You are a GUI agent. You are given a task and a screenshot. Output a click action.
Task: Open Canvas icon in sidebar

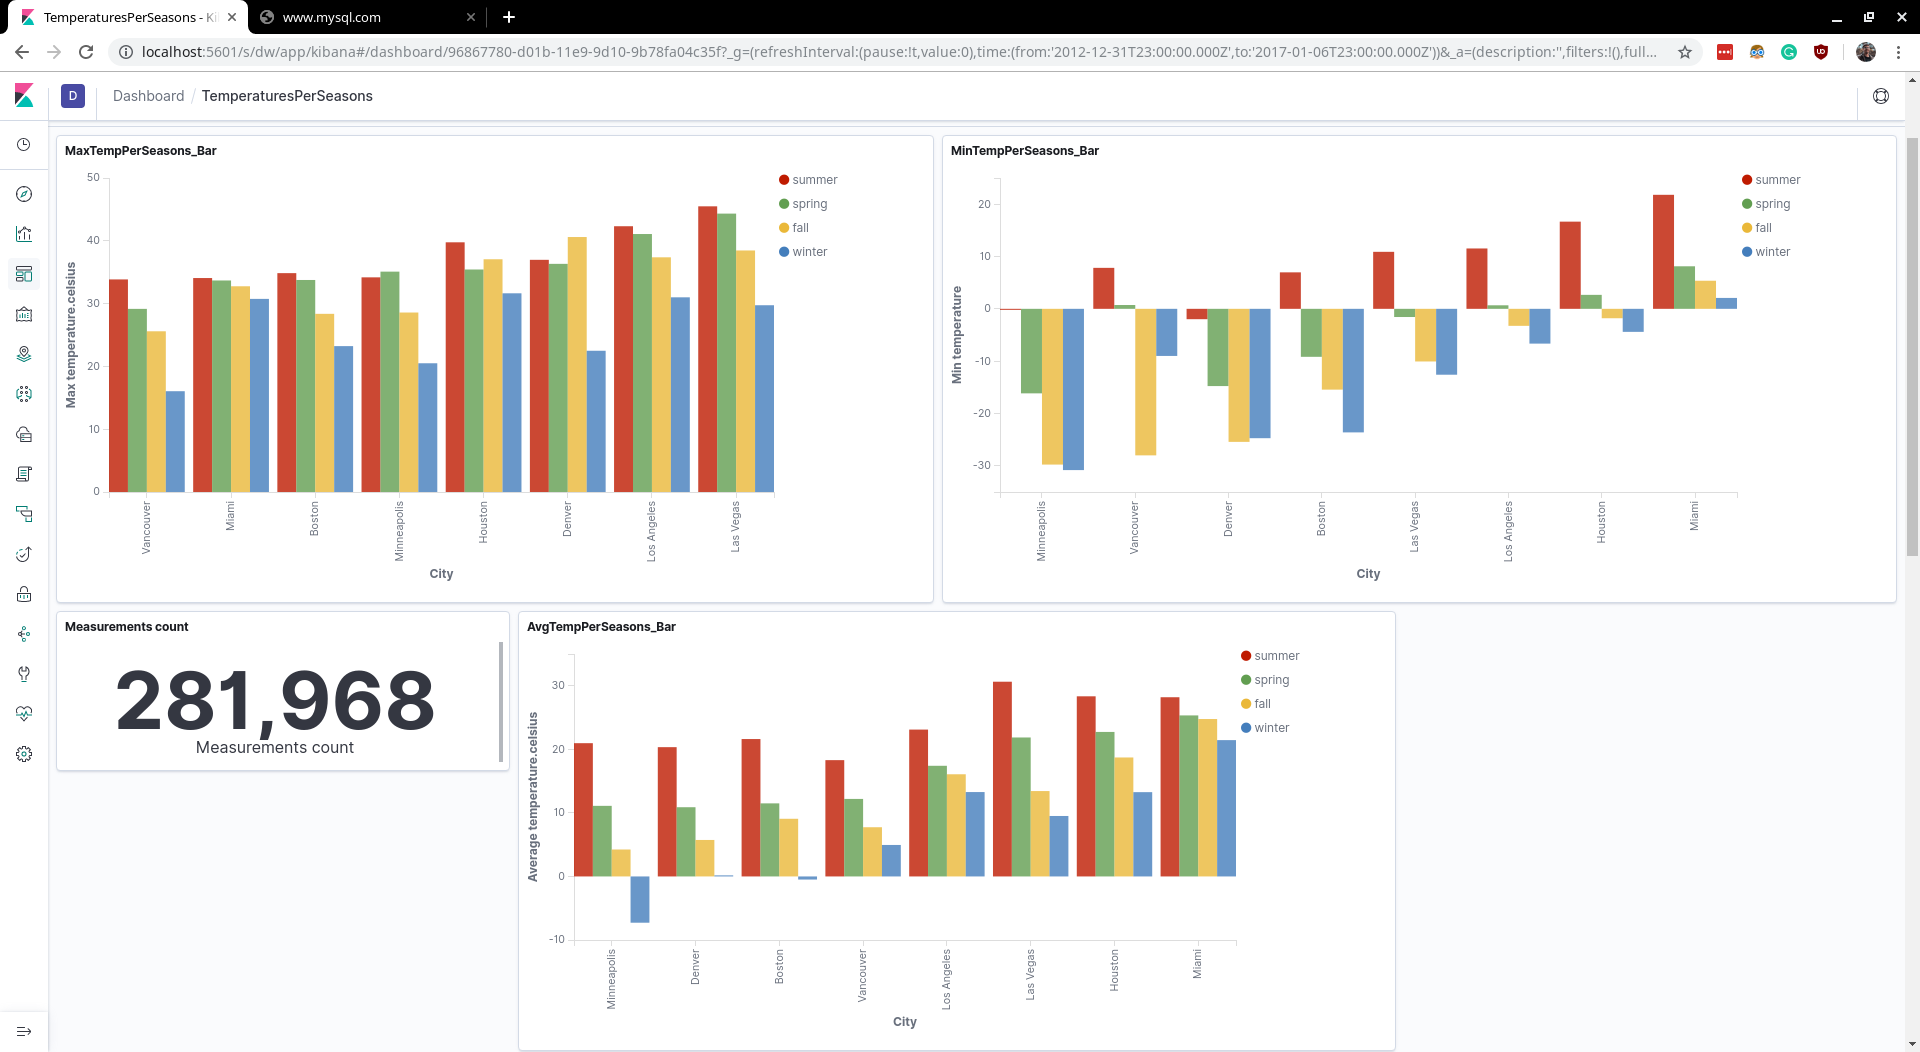tap(24, 314)
